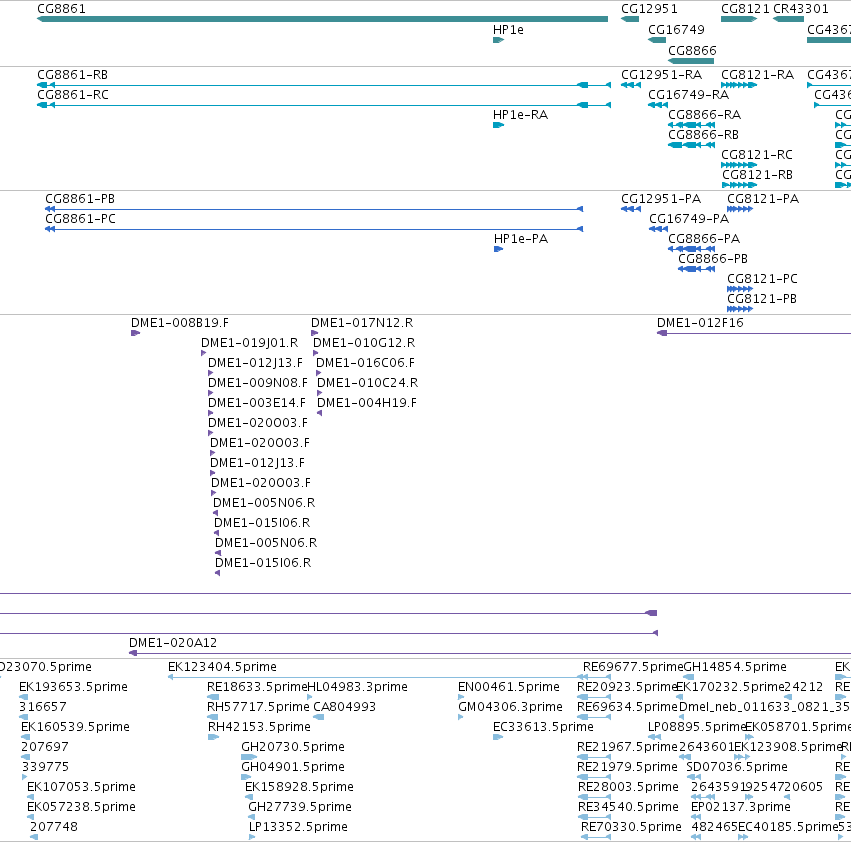
Task: Click protein label CG8861-PC
Action: [x=80, y=219]
